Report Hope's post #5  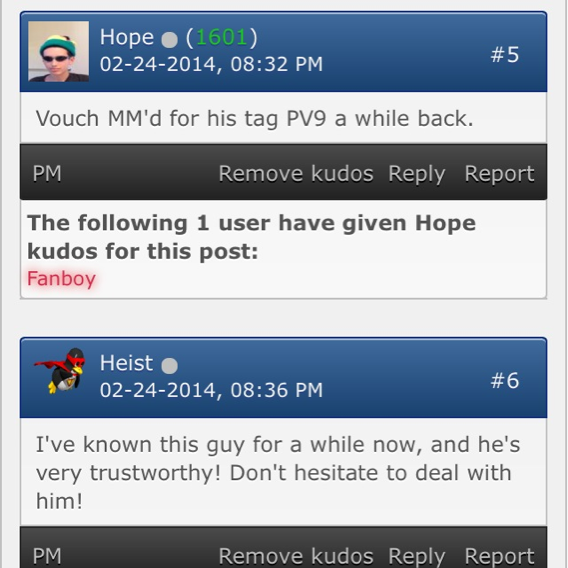[x=499, y=174]
